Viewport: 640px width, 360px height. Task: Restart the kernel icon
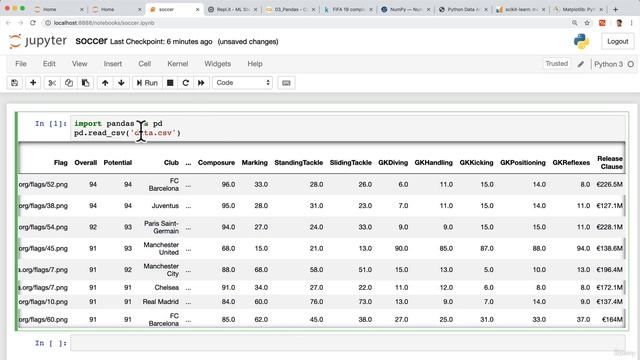[186, 83]
